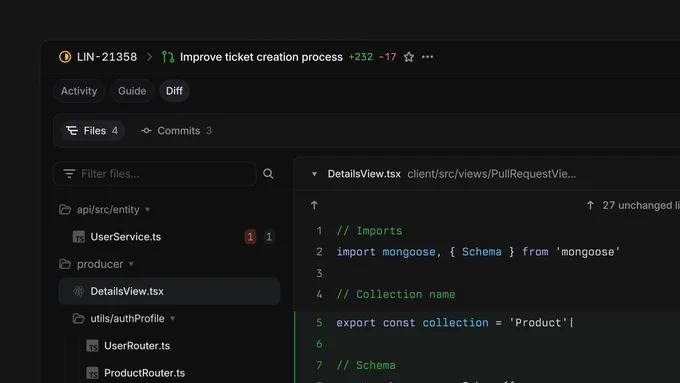
Task: Show the Files 4 view
Action: coord(92,131)
